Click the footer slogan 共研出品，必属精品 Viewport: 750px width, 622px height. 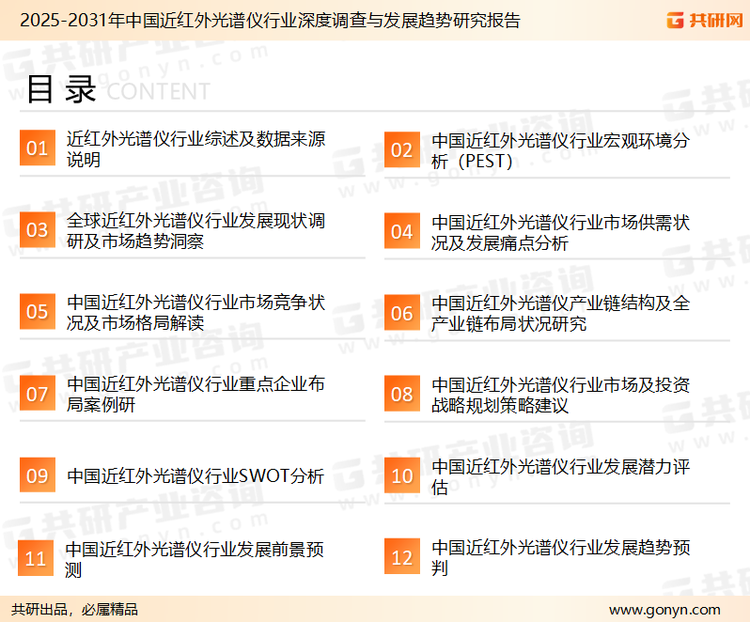75,610
